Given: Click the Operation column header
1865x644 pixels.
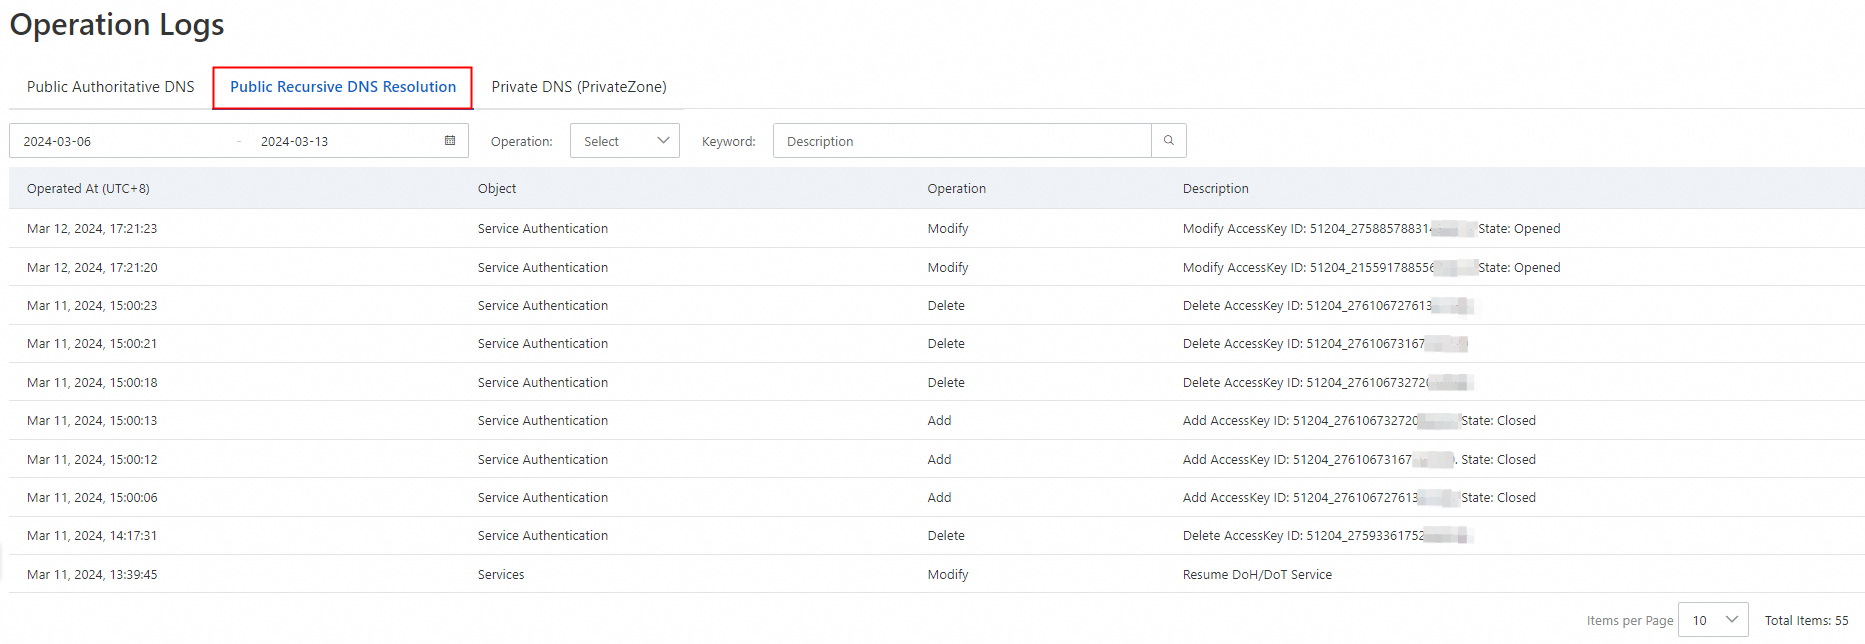Looking at the screenshot, I should pyautogui.click(x=956, y=189).
